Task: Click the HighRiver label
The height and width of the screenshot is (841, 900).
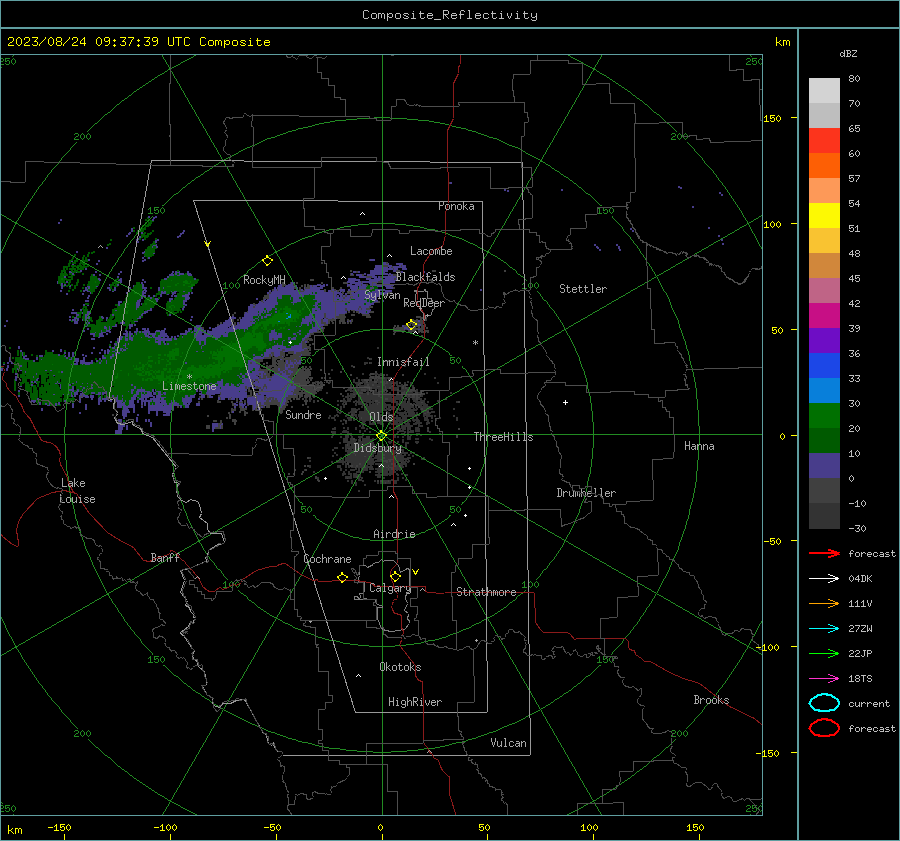Action: 415,702
